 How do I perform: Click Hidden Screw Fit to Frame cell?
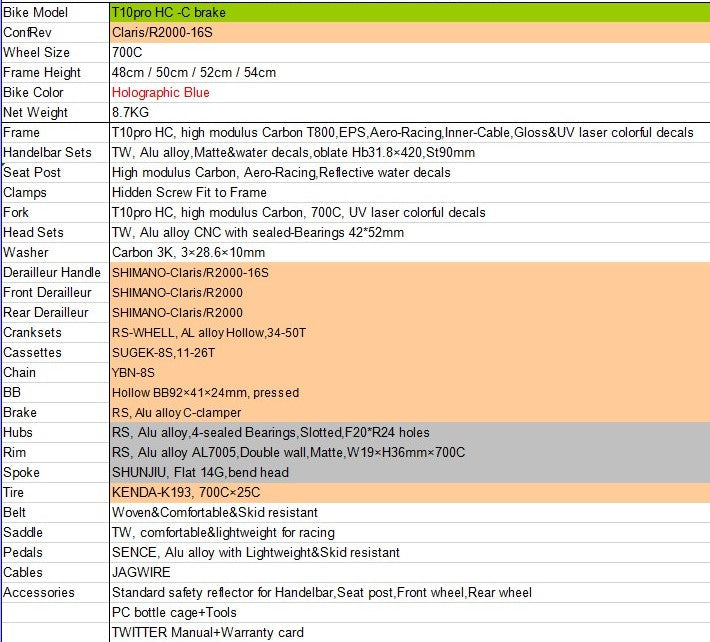click(x=410, y=192)
